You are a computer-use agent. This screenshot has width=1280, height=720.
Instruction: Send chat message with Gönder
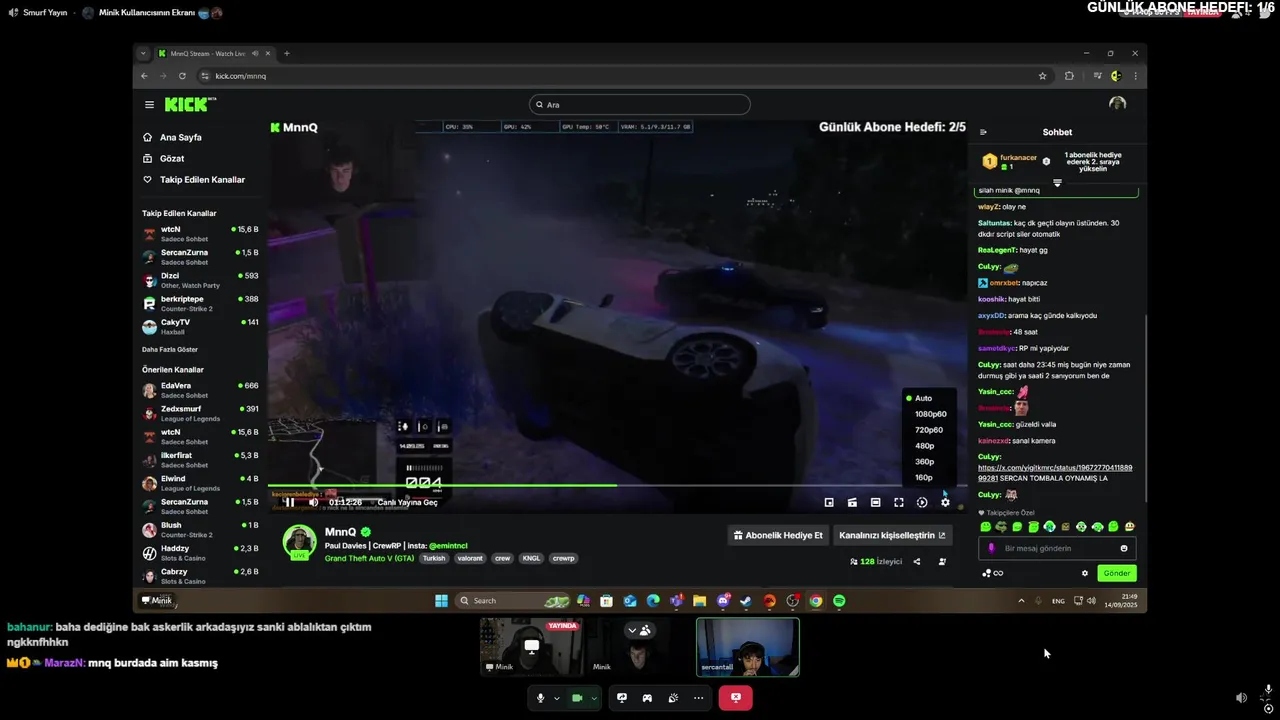(1117, 573)
